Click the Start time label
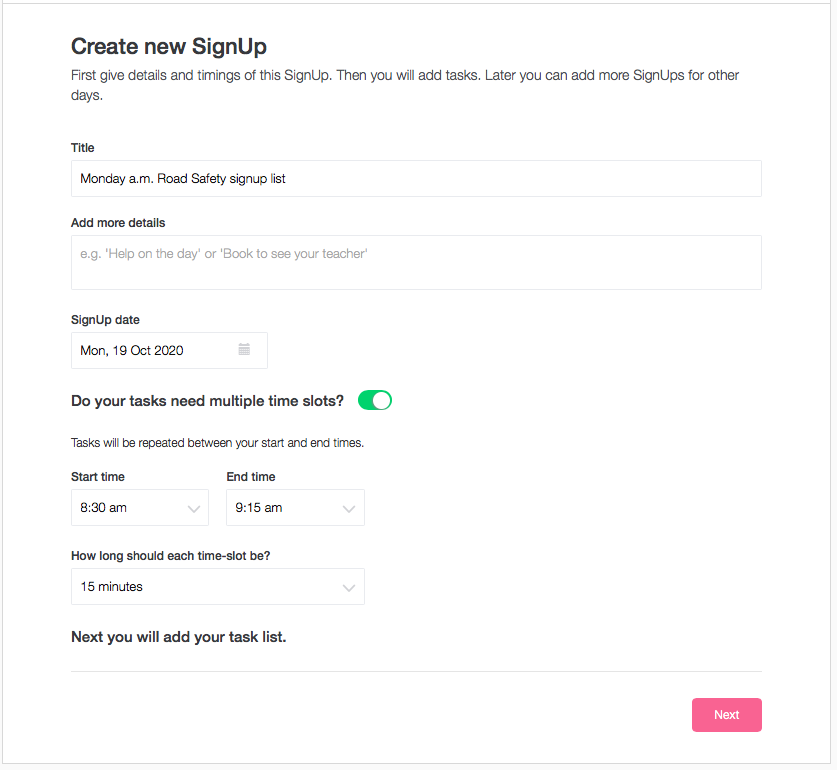Screen dimensions: 837x770 click(x=98, y=477)
